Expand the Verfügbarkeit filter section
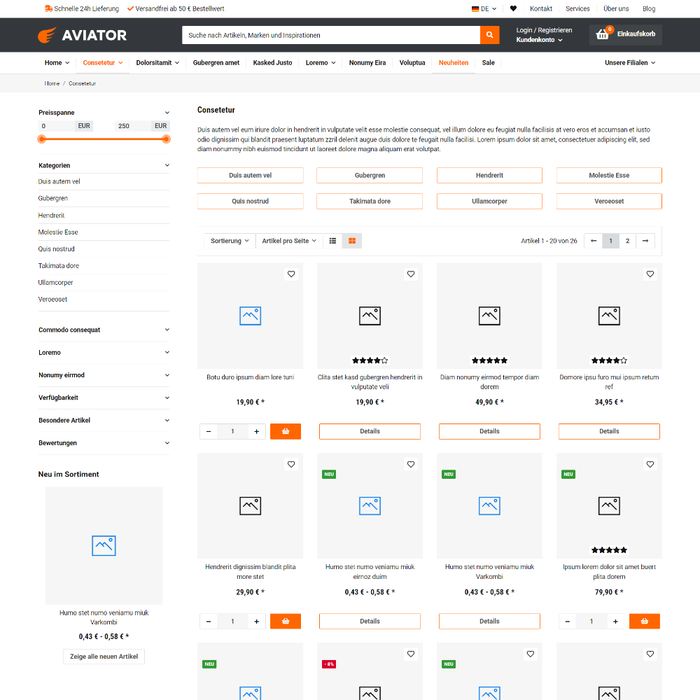 (104, 398)
